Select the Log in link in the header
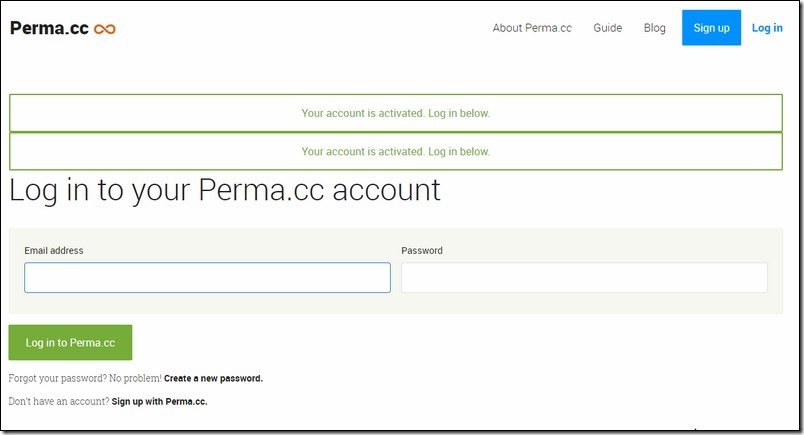The width and height of the screenshot is (804, 435). coord(767,28)
